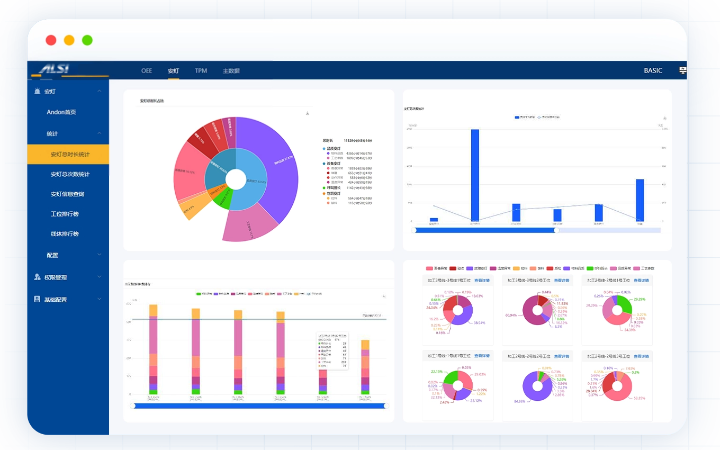Click the 查看详情 link on first donut chart
This screenshot has width=720, height=450.
pyautogui.click(x=480, y=281)
